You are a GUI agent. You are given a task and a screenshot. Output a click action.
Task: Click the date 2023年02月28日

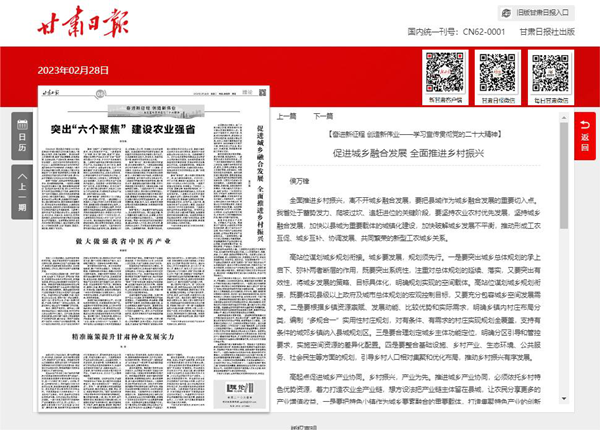click(x=73, y=70)
